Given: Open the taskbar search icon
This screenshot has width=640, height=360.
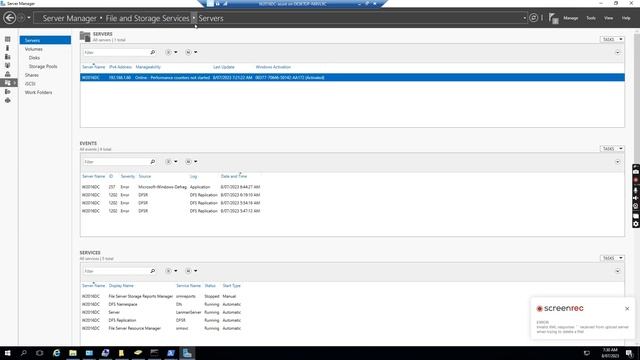Looking at the screenshot, I should click(24, 353).
